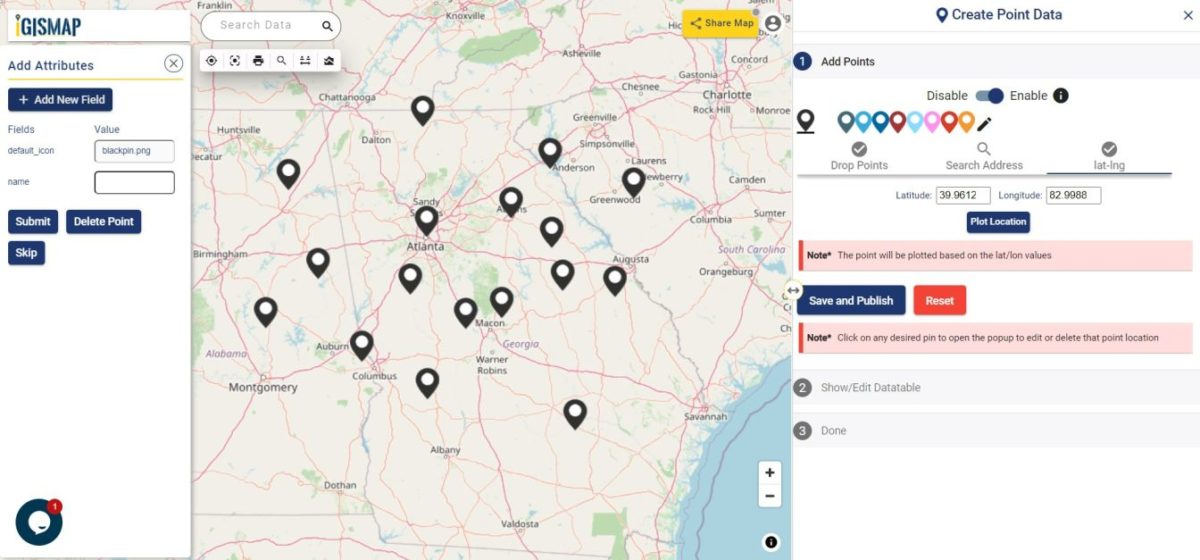
Task: Click the map pin over Atlanta
Action: (426, 220)
